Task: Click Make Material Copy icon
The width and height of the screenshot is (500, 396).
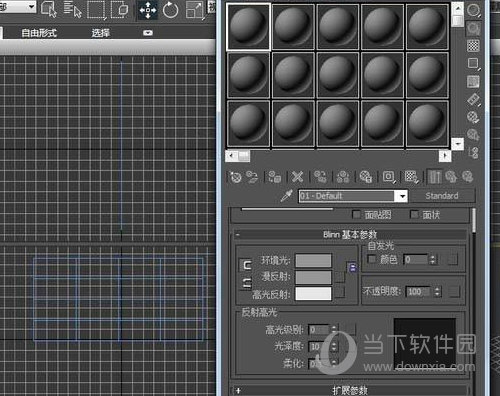Action: 320,177
